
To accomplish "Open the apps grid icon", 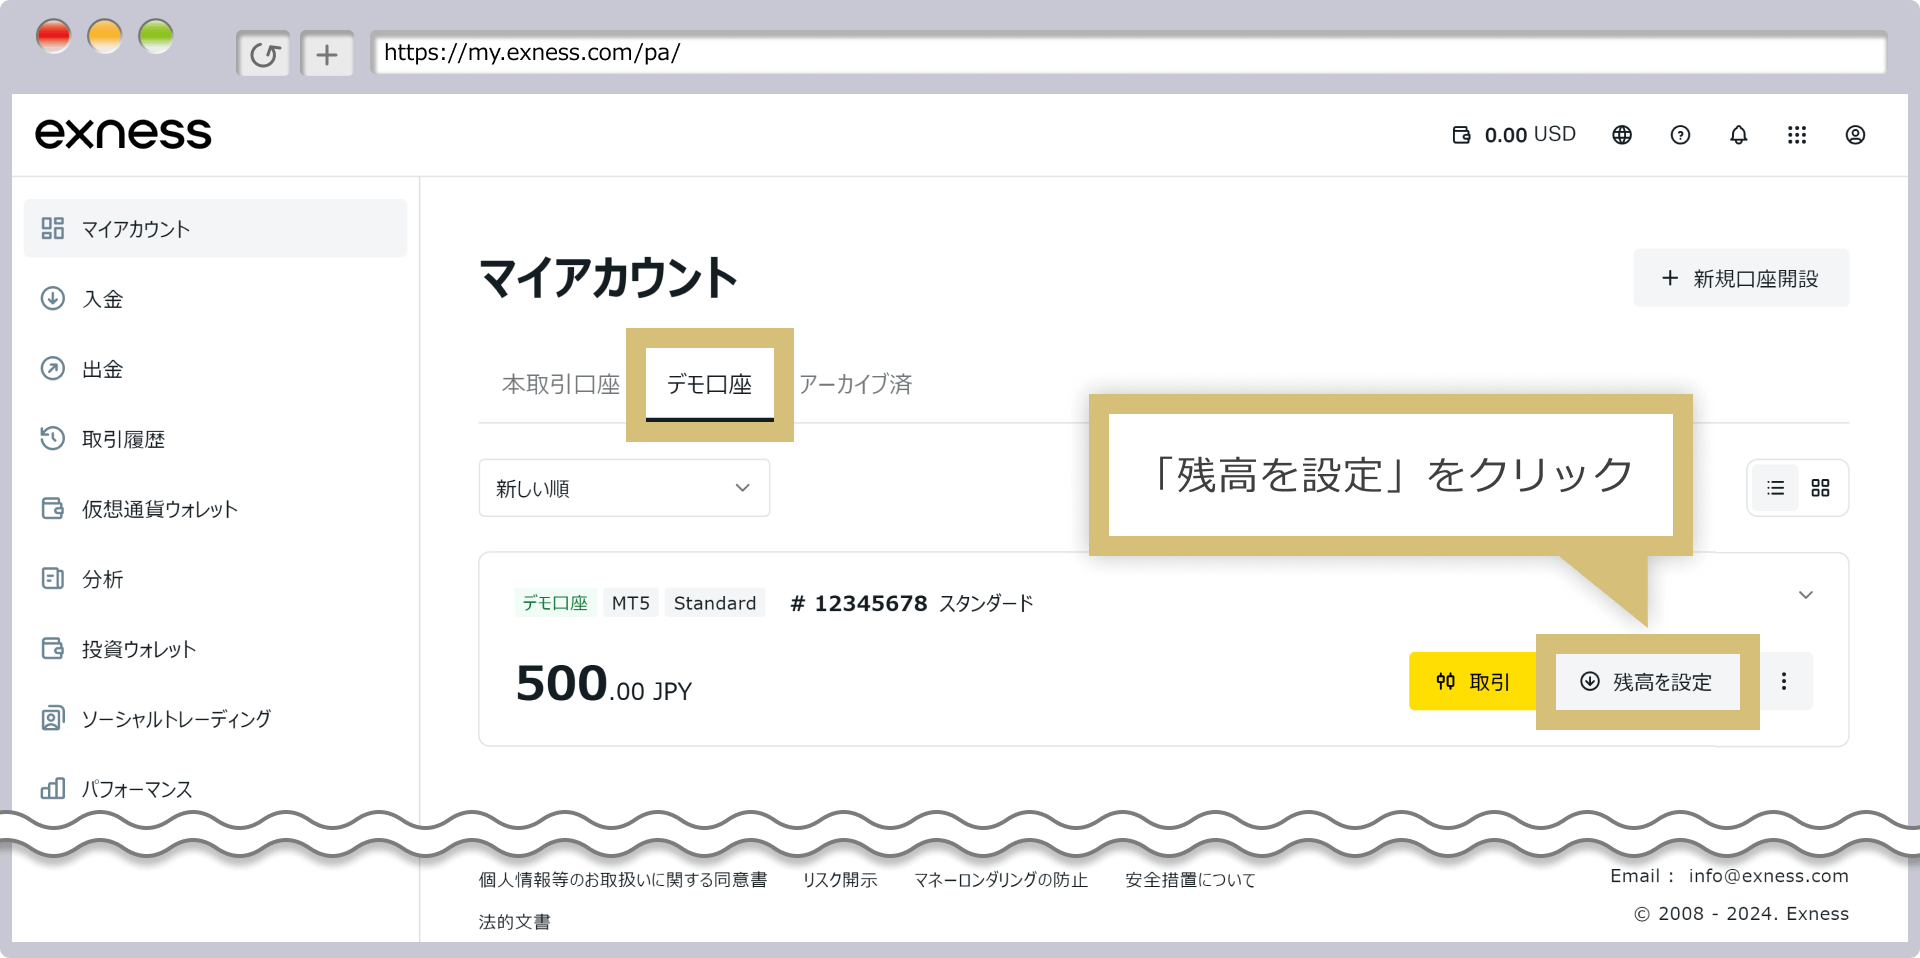I will 1797,135.
